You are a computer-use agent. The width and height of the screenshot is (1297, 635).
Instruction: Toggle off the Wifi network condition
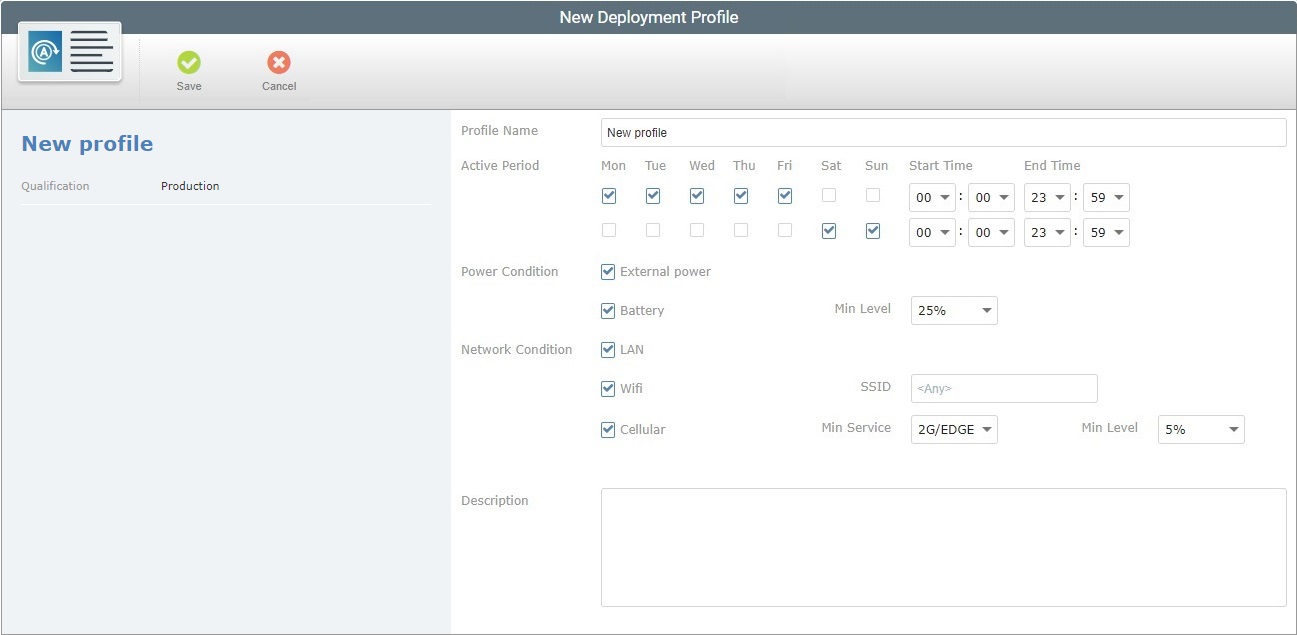607,389
